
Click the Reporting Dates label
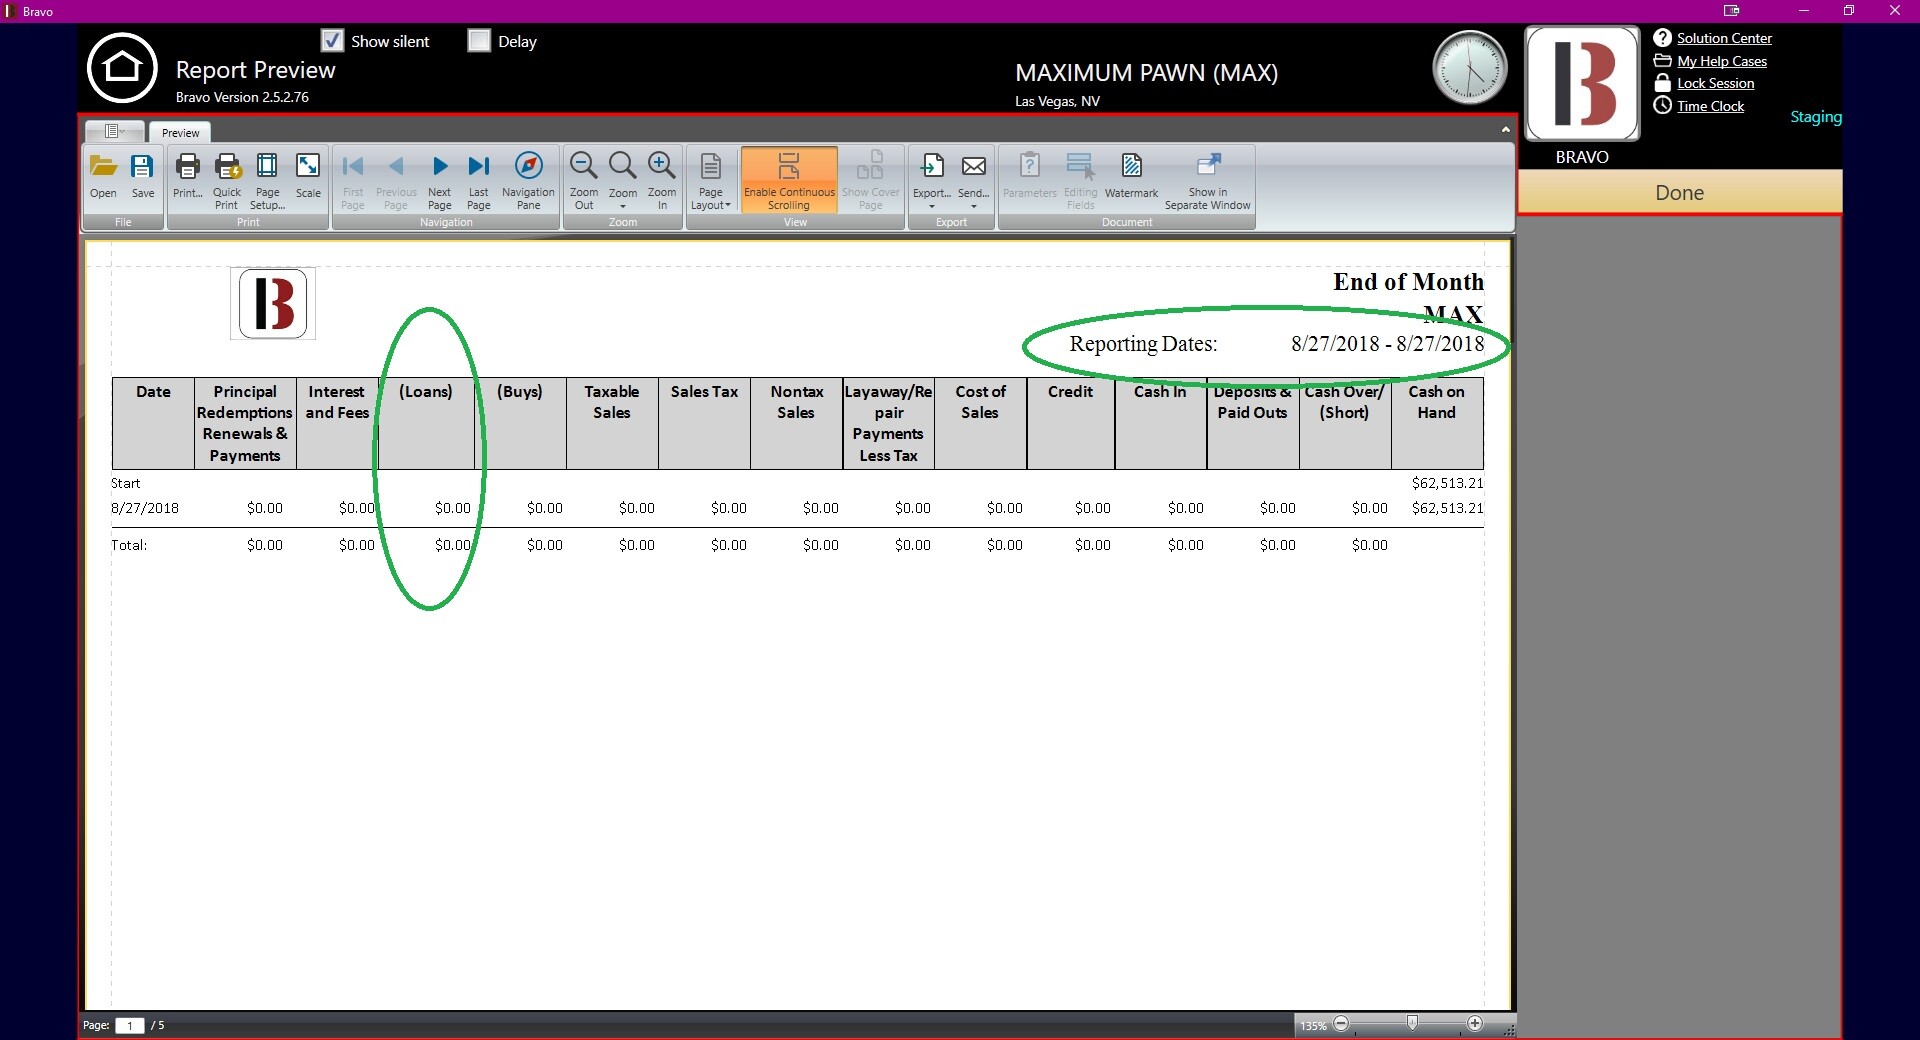(x=1143, y=344)
